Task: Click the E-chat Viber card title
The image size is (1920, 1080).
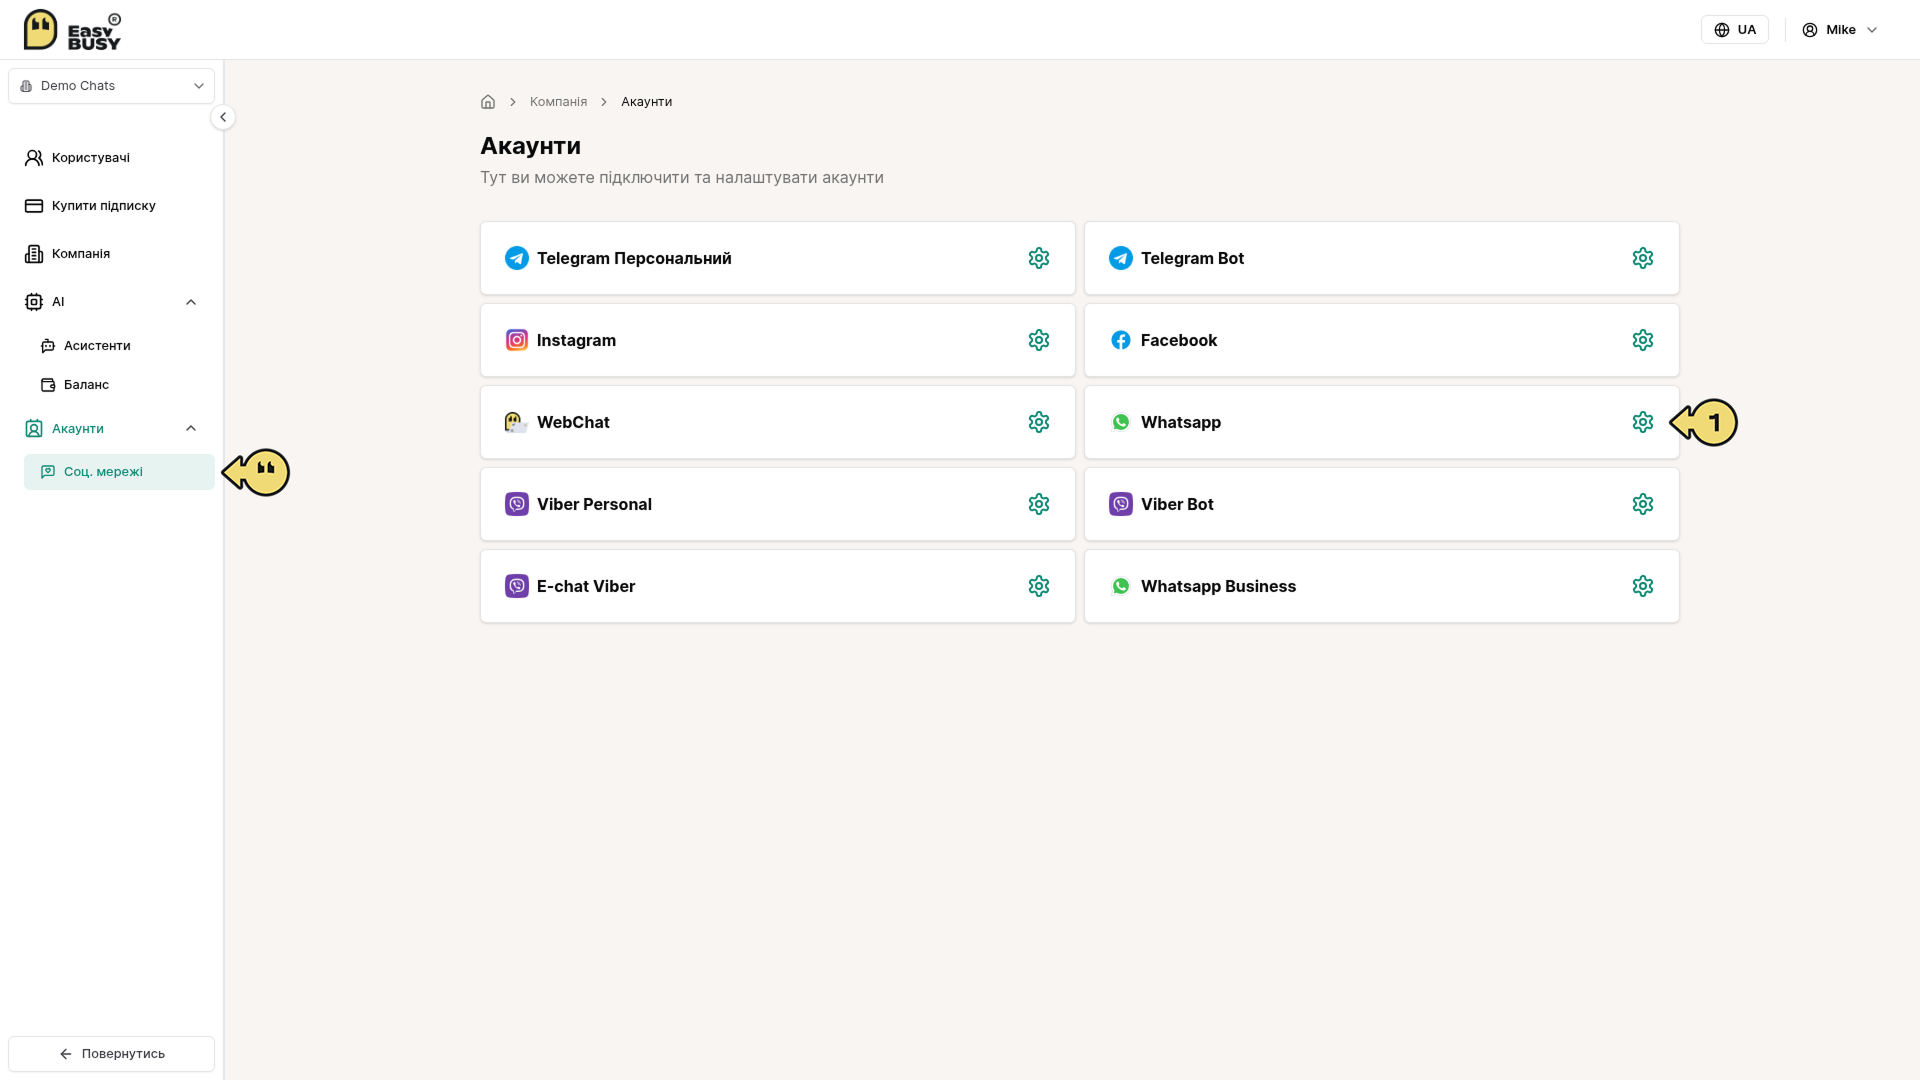Action: [x=586, y=586]
